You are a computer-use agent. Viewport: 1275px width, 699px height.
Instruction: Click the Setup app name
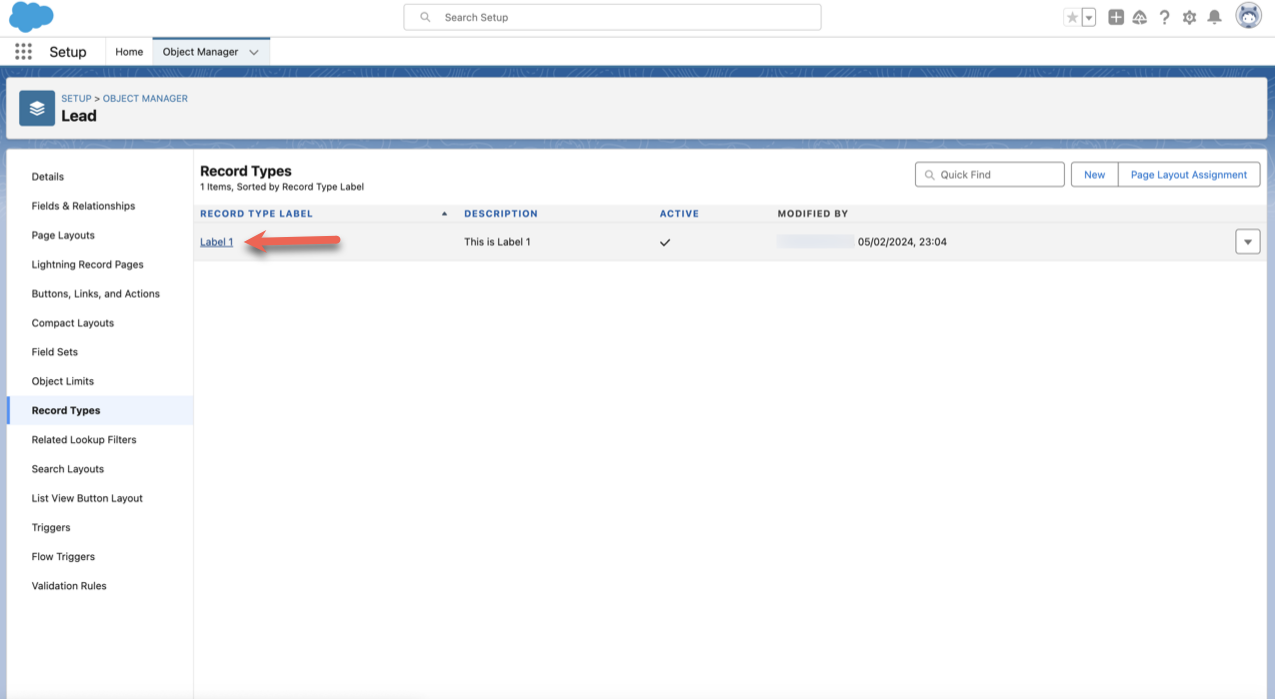68,52
